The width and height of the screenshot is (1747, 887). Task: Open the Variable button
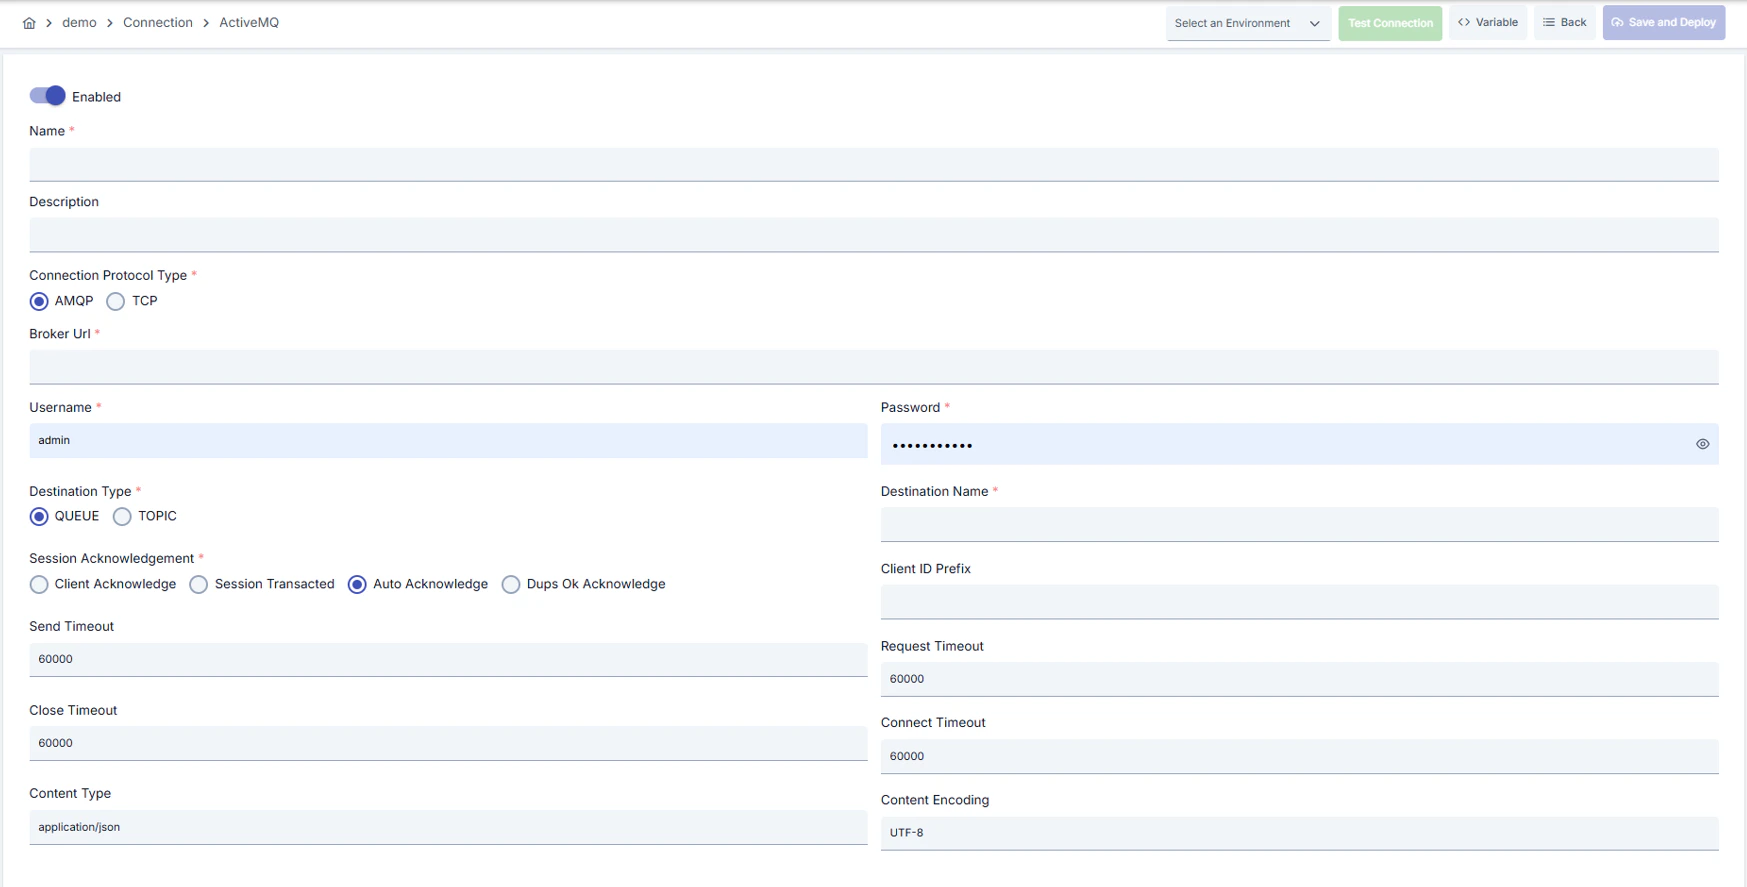click(1488, 23)
